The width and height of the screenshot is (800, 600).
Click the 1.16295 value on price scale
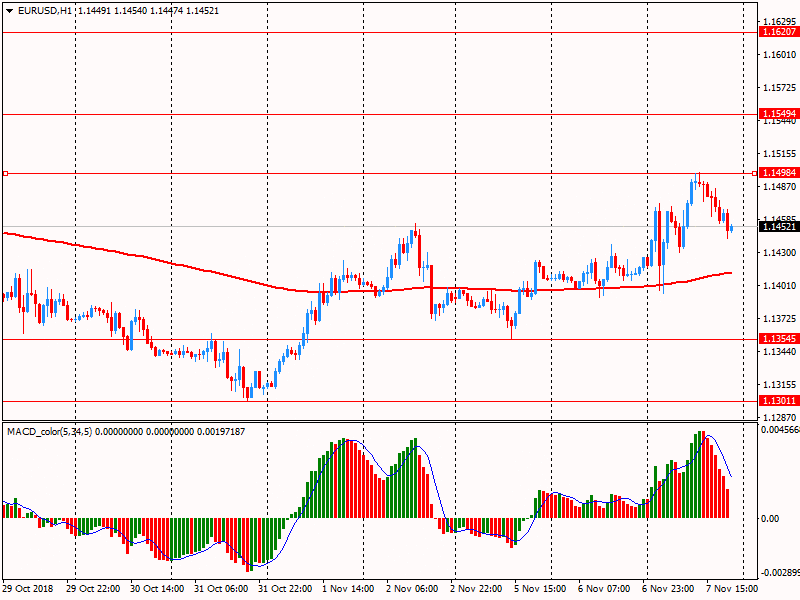pyautogui.click(x=778, y=21)
